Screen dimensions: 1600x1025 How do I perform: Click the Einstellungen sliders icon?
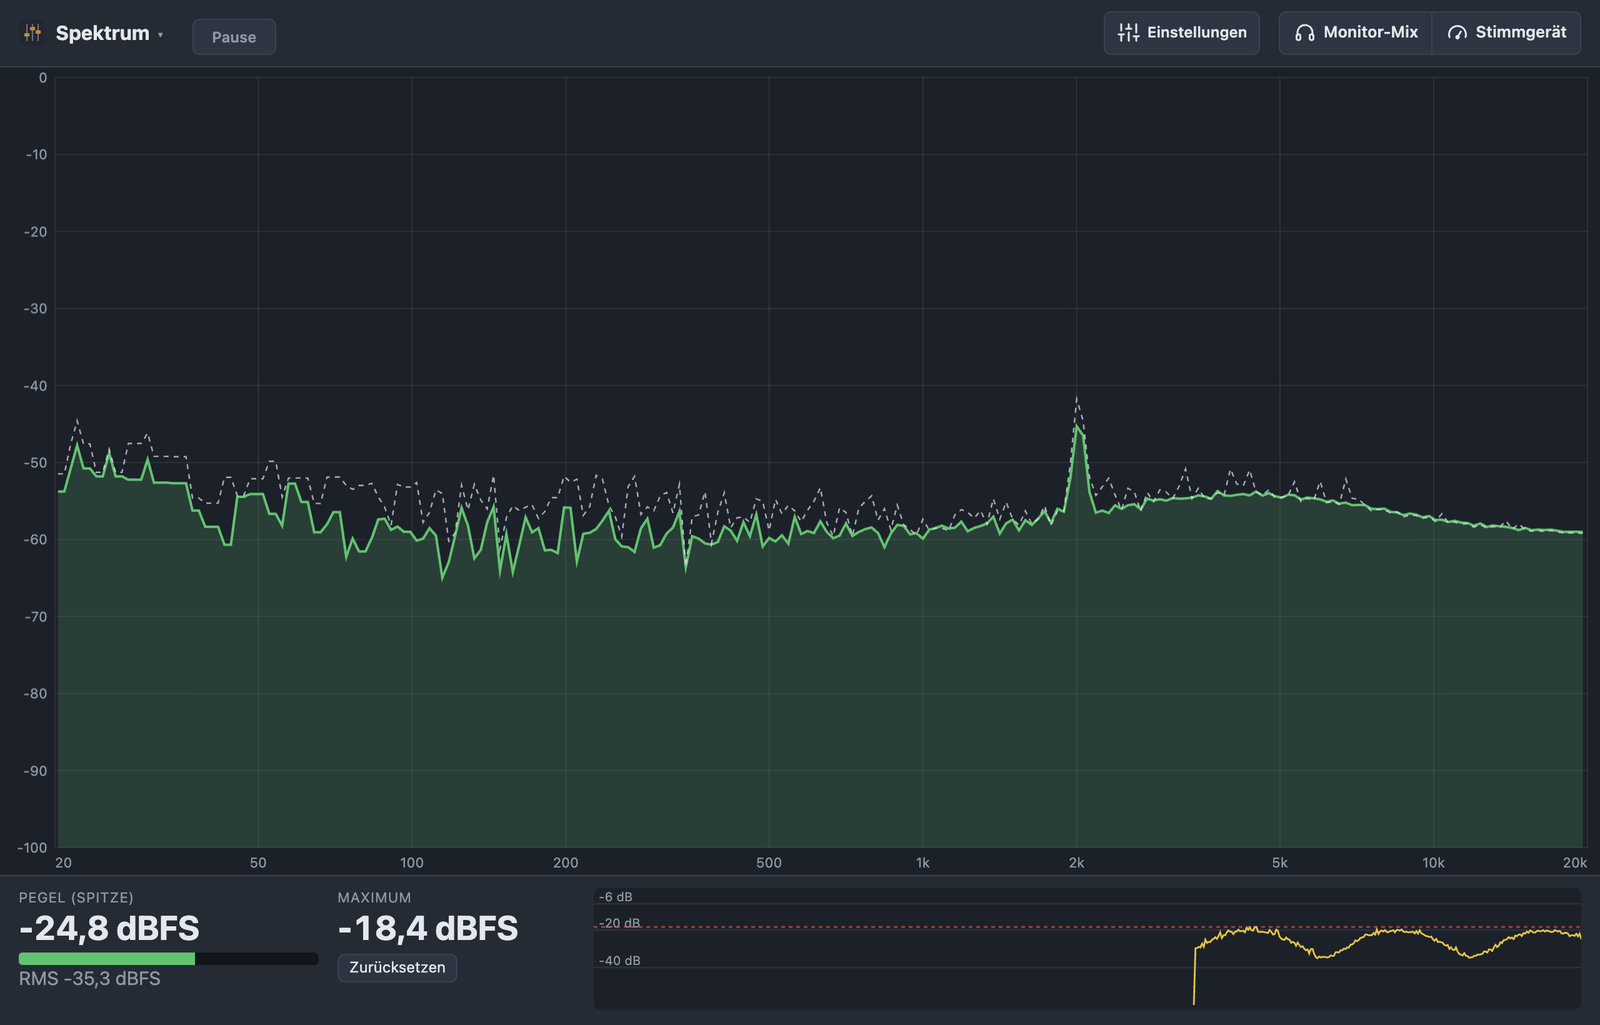[1128, 33]
